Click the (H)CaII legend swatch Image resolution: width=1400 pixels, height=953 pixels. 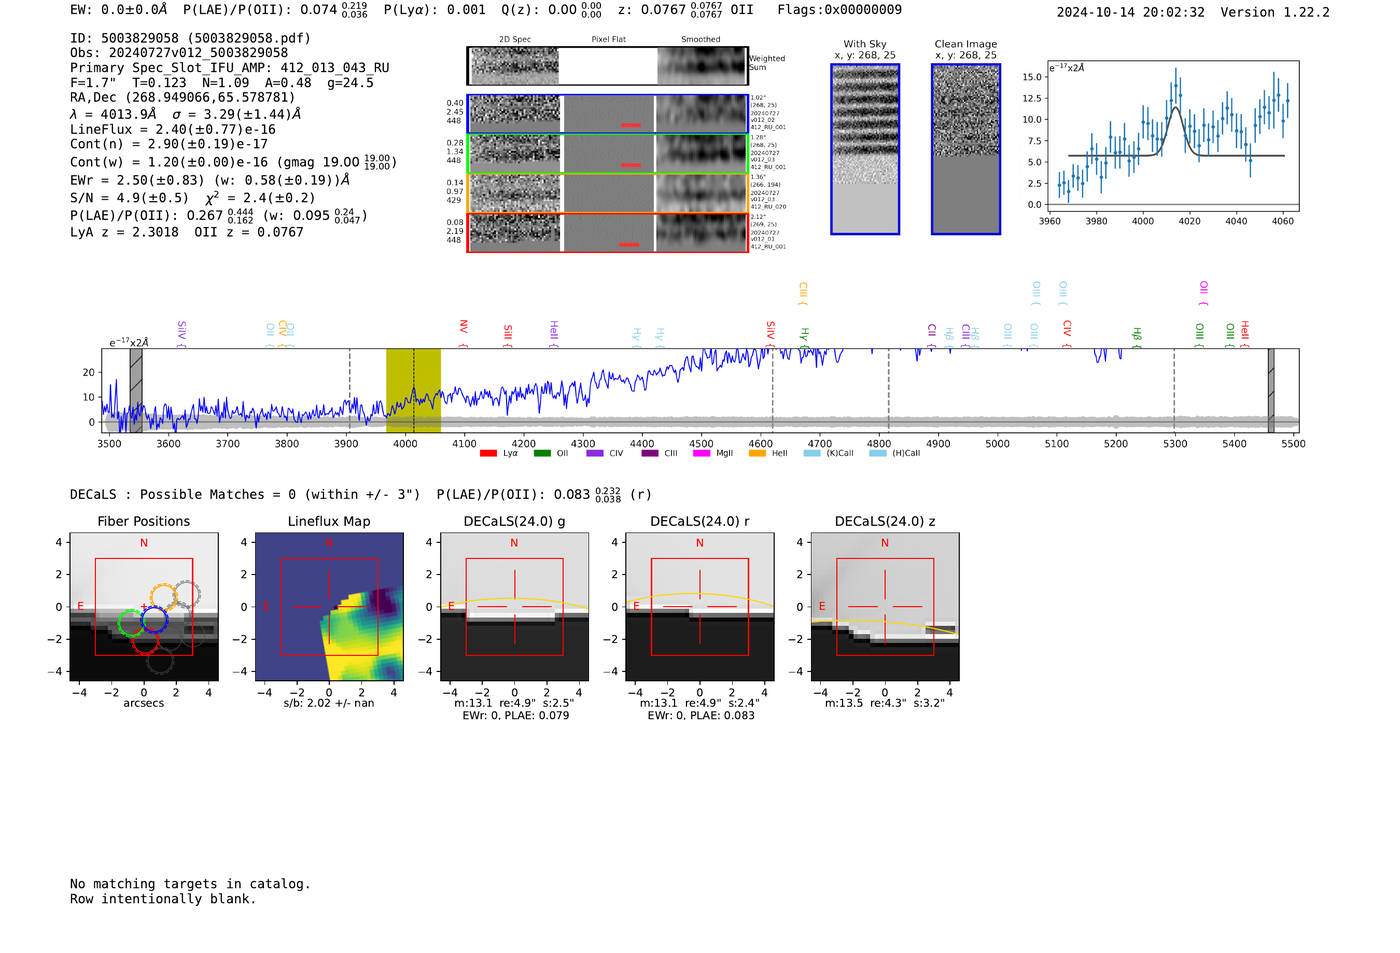[x=878, y=453]
